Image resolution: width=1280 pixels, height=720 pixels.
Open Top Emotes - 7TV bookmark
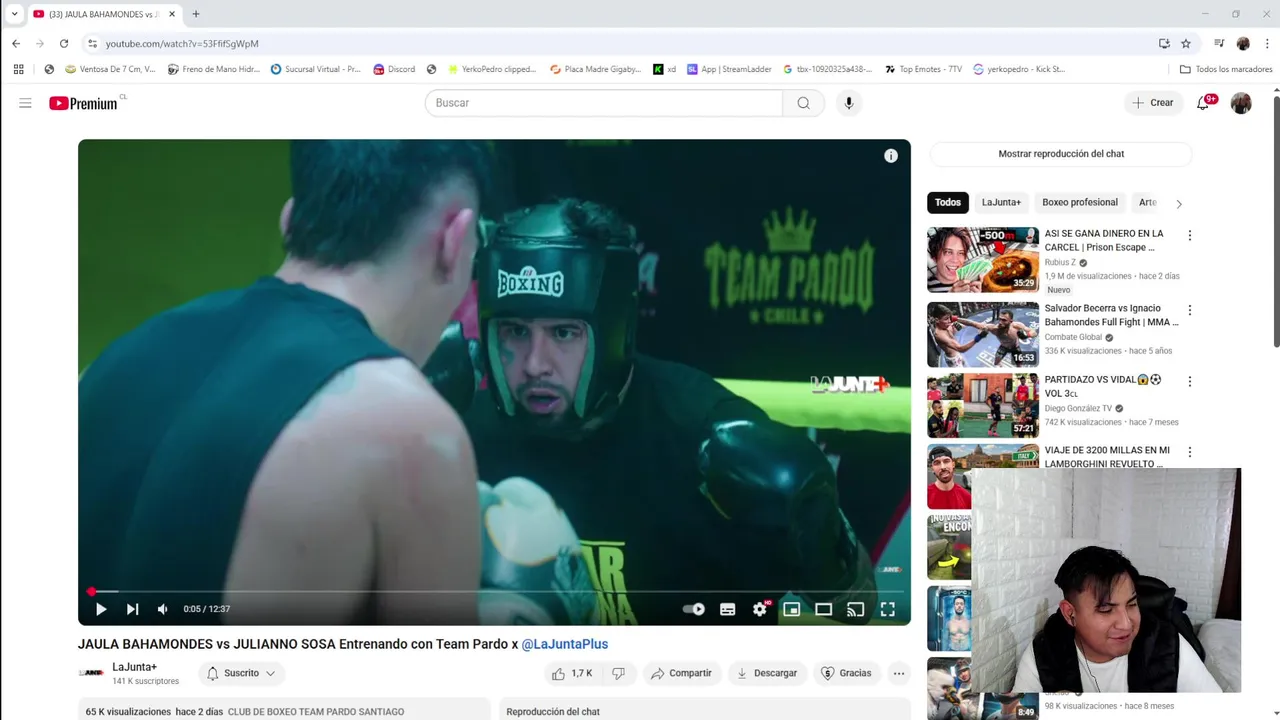point(922,69)
